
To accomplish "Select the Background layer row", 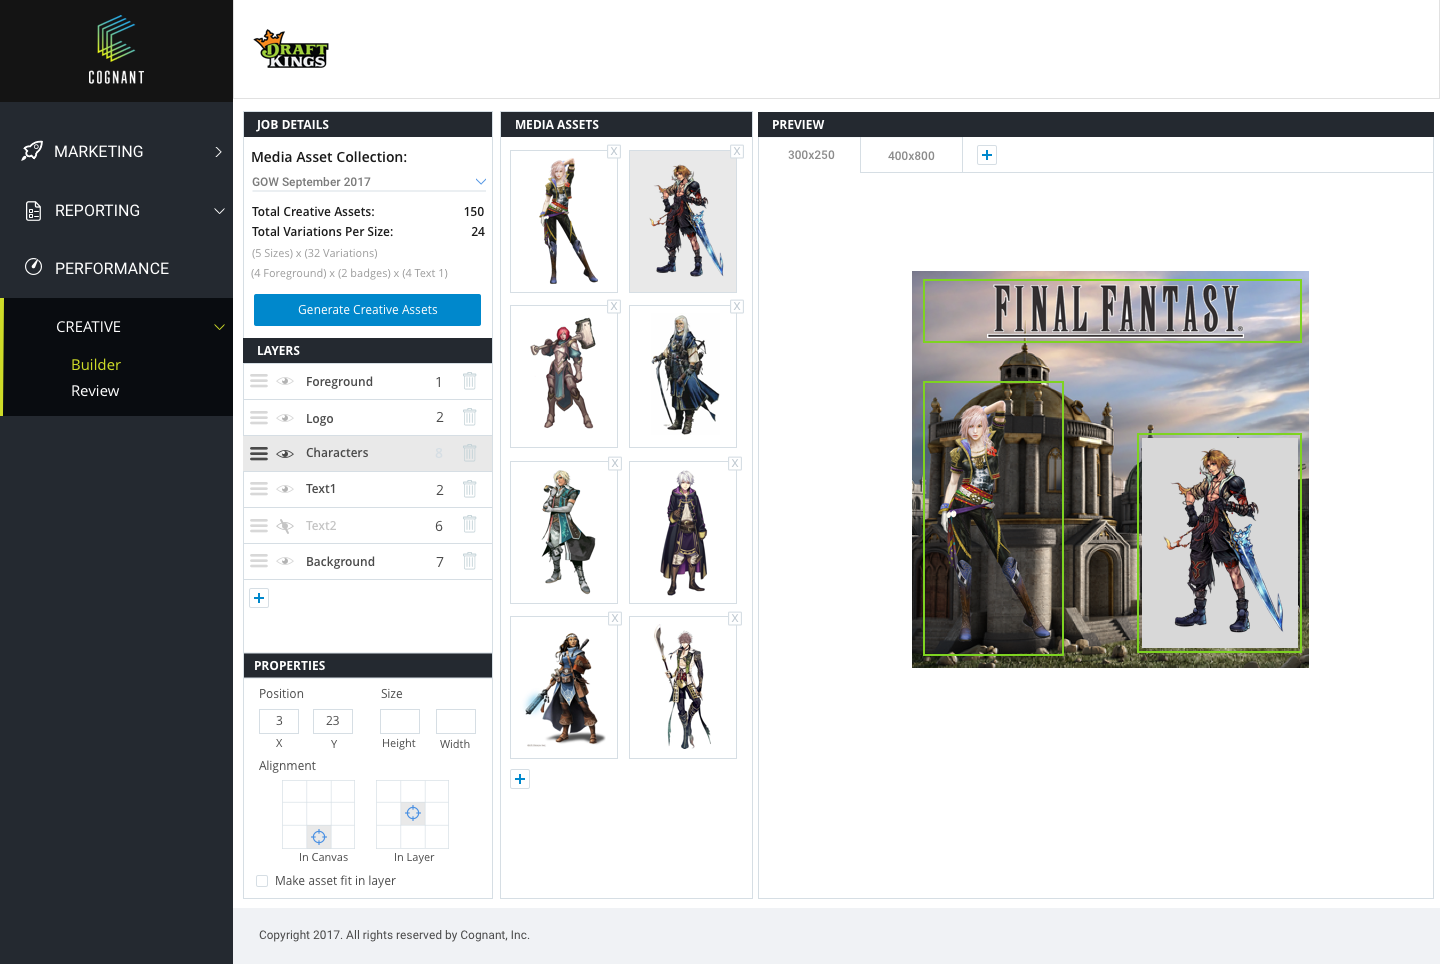I will coord(368,562).
